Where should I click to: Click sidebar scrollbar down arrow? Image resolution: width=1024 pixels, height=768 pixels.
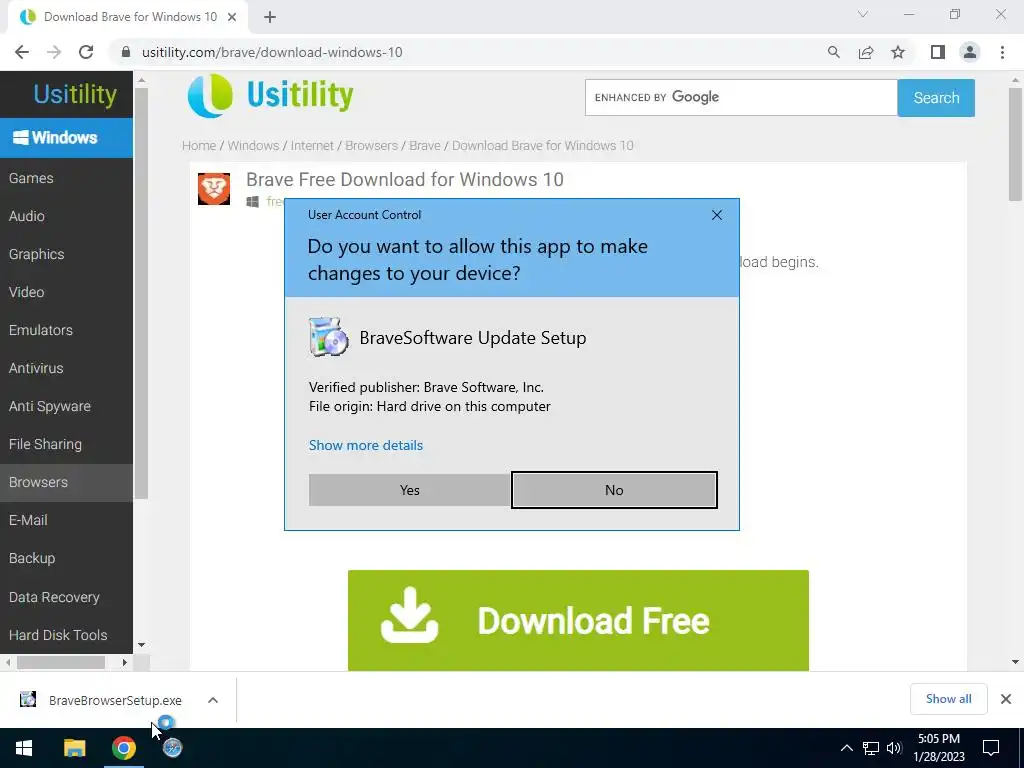141,645
